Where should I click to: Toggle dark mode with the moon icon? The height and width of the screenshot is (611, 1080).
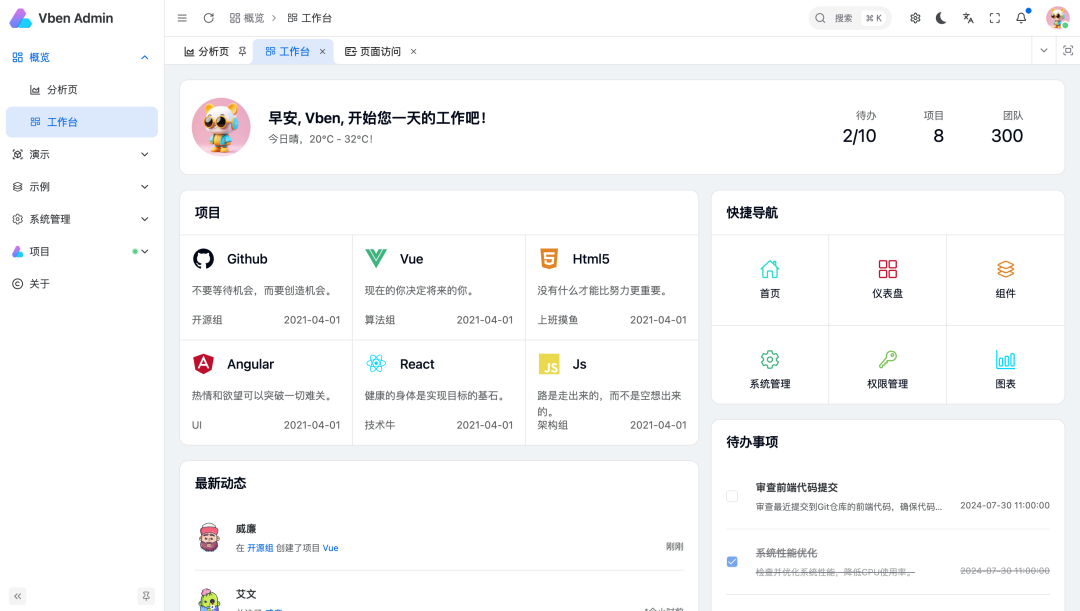click(941, 17)
